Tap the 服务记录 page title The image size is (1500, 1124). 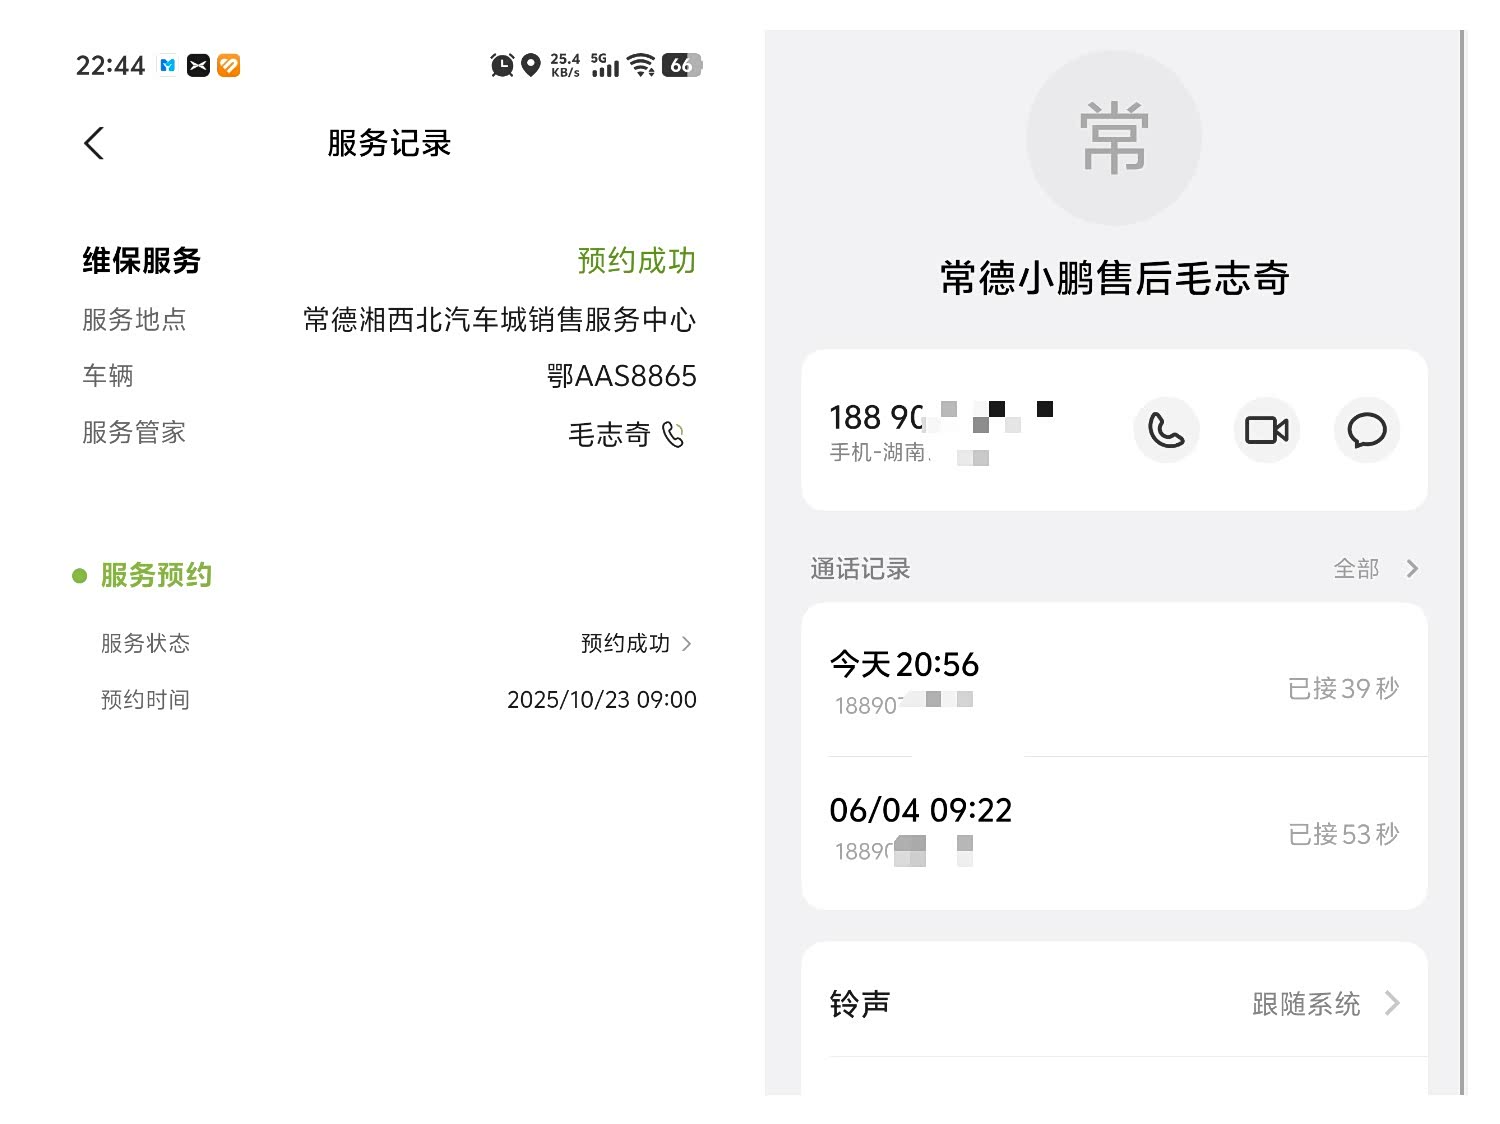tap(389, 143)
